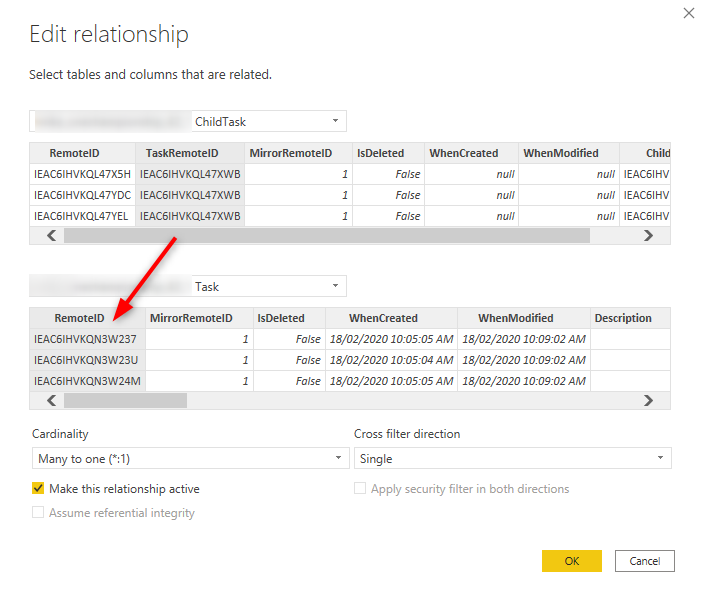
Task: Click cell IEAC6IHVKQL47X5H
Action: point(82,174)
